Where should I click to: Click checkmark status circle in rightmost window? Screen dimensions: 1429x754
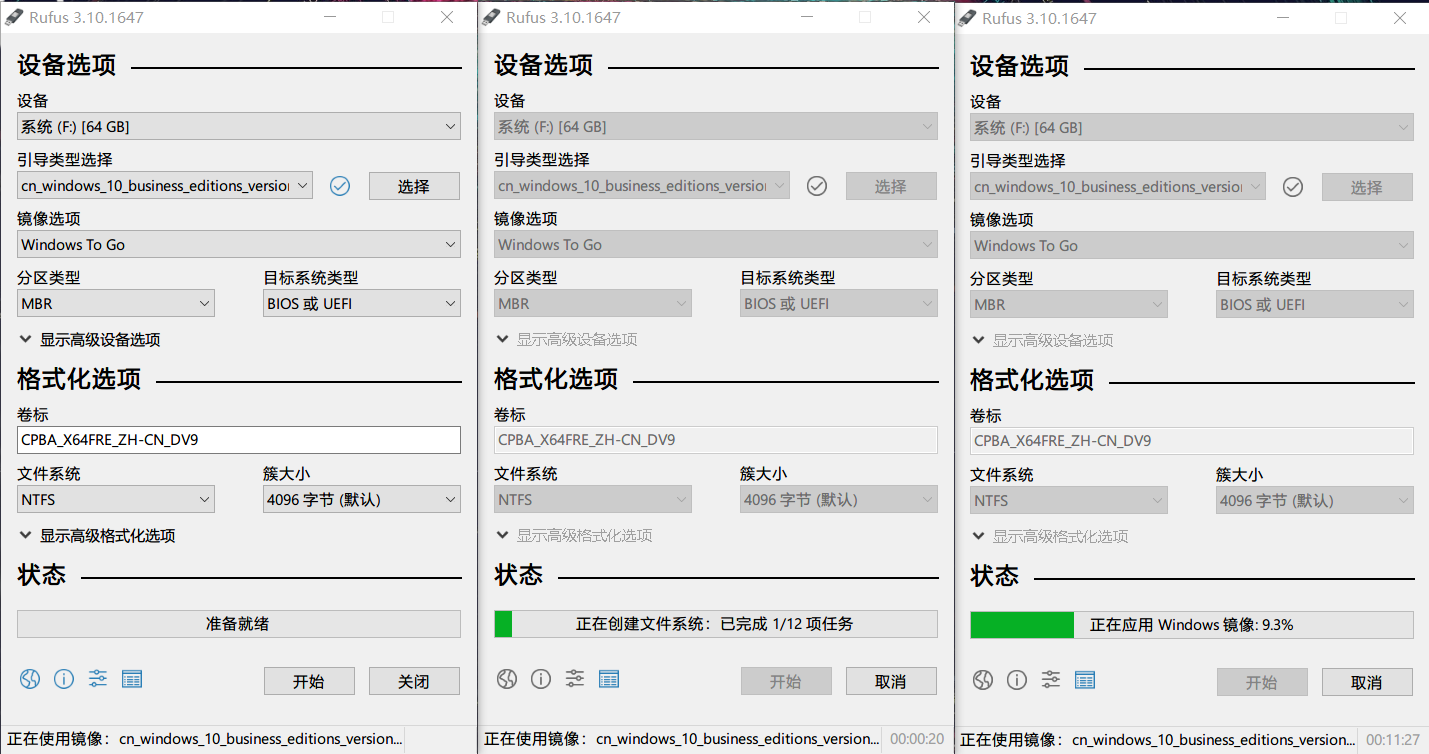pyautogui.click(x=1292, y=187)
